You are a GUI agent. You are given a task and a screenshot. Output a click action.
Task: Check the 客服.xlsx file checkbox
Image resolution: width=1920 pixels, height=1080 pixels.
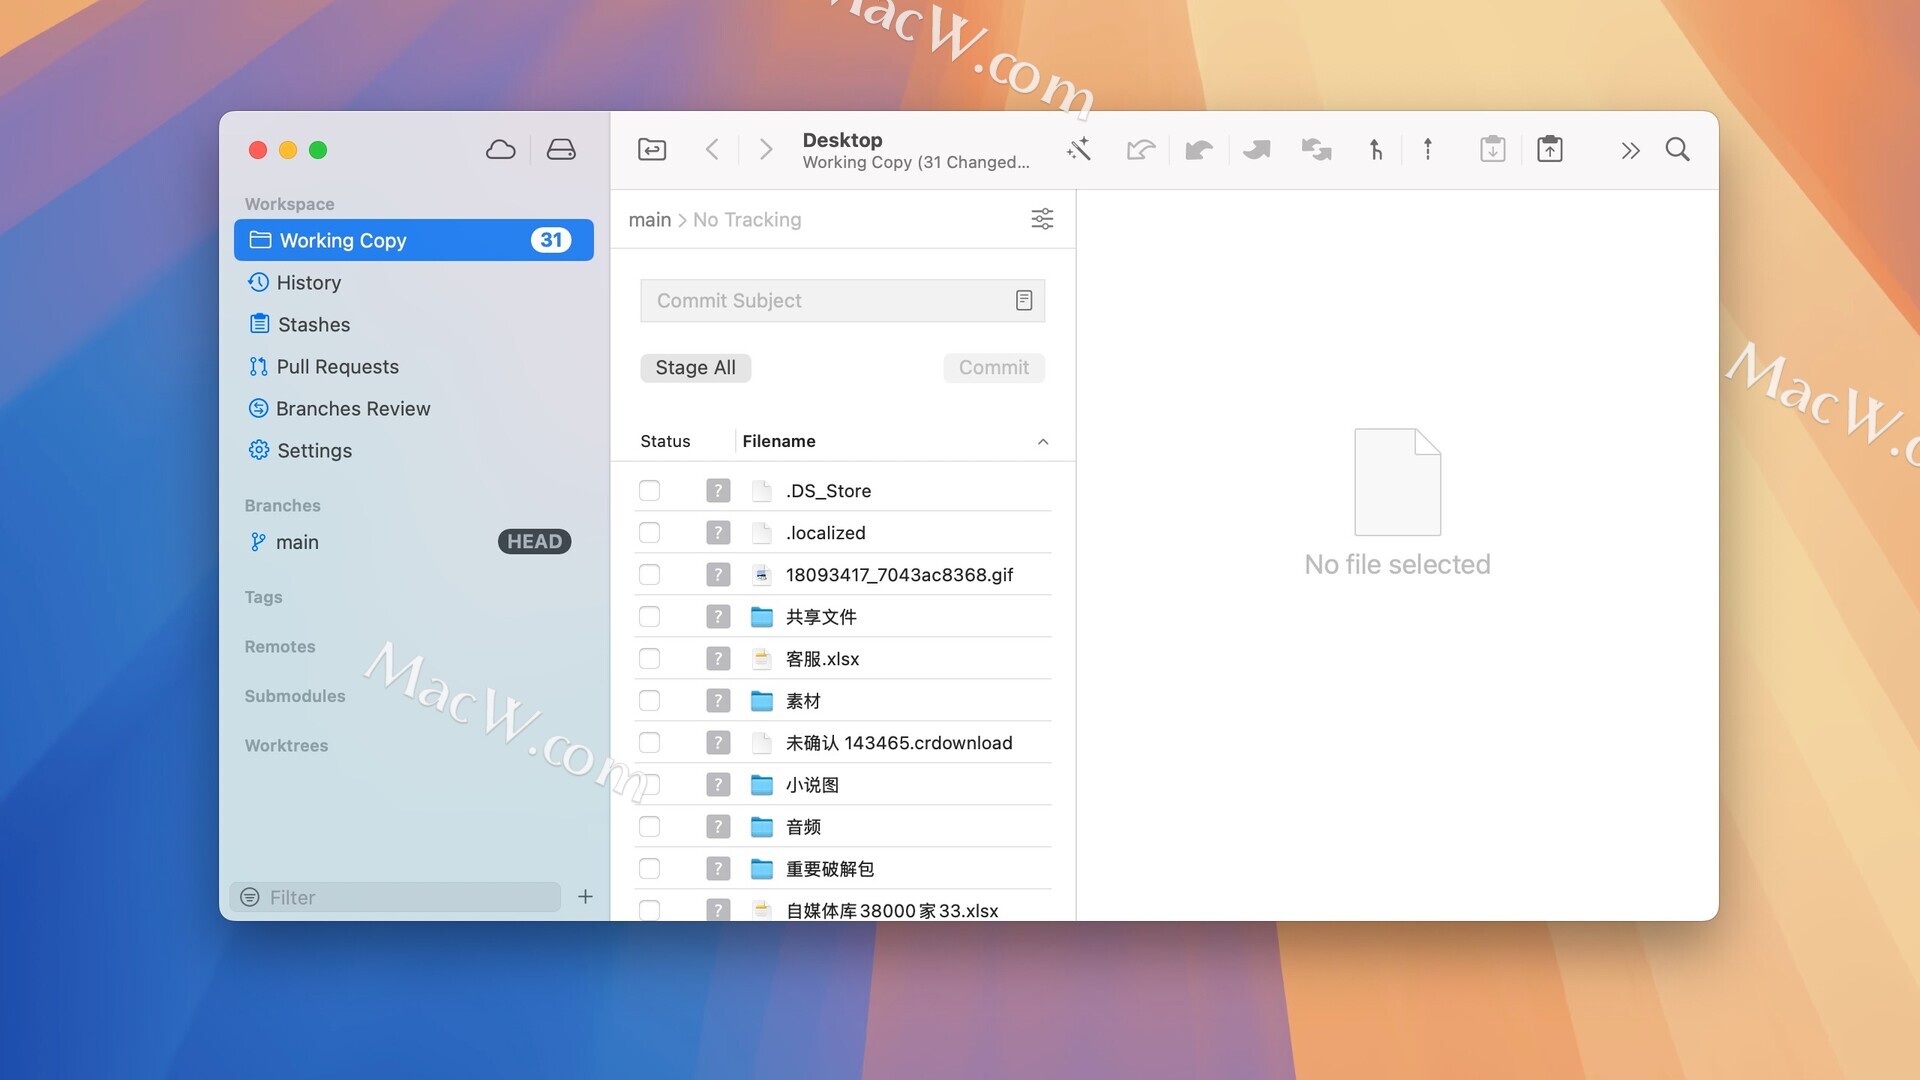[x=649, y=659]
